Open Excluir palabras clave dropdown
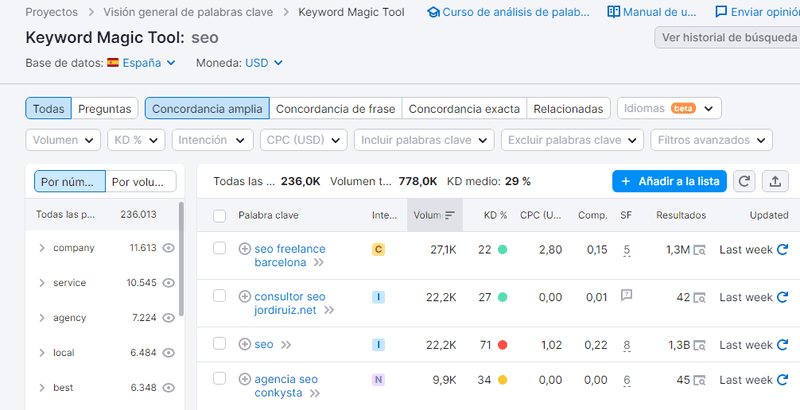The width and height of the screenshot is (800, 410). [x=572, y=140]
